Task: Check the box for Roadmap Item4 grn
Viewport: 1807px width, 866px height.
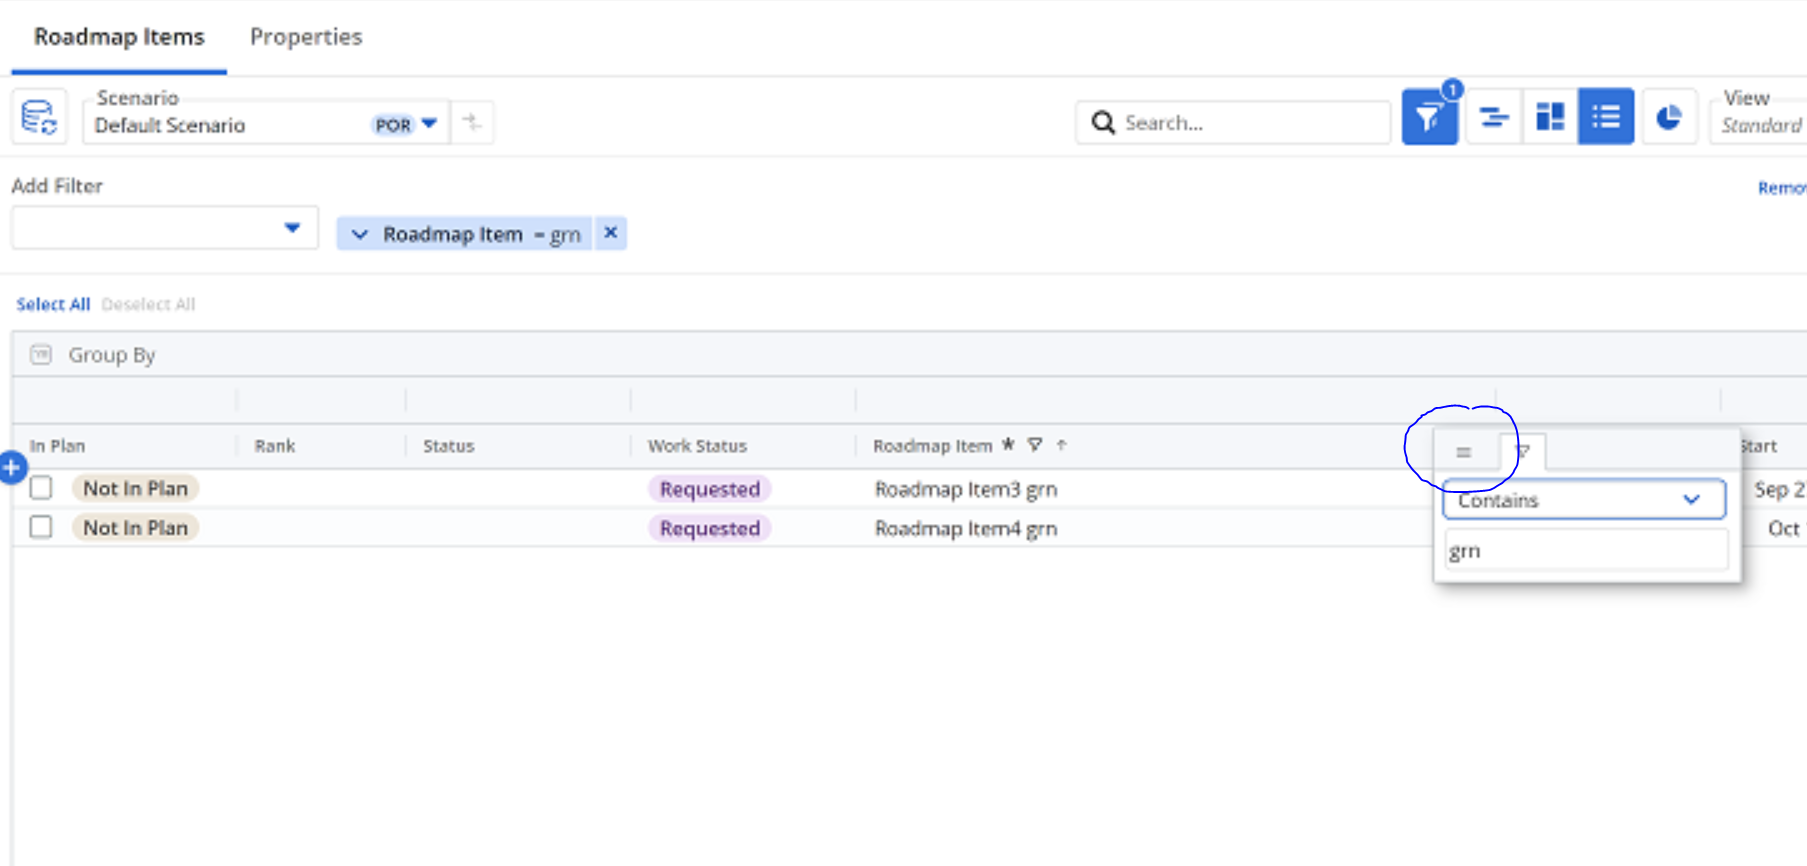Action: pos(41,527)
